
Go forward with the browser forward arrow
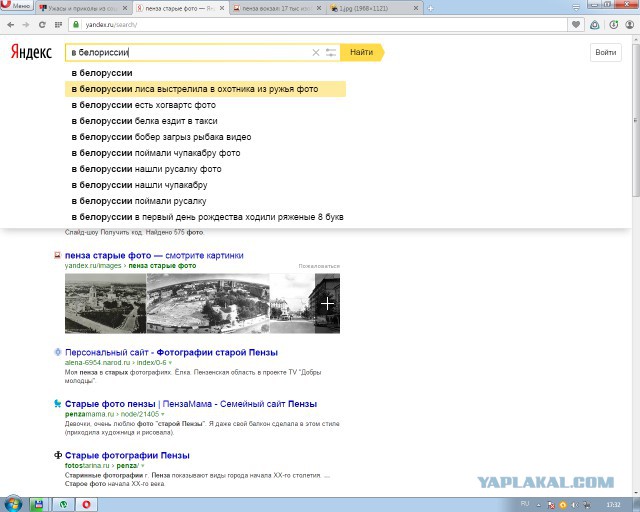tap(26, 25)
